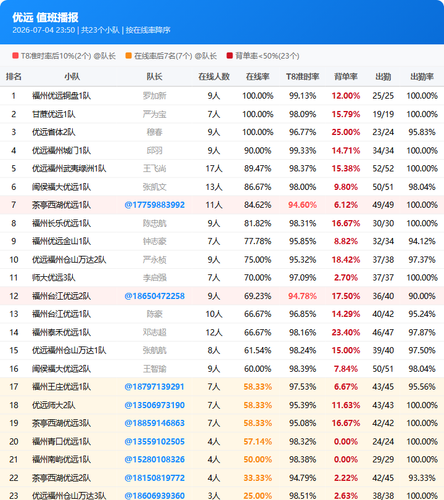The image size is (444, 500).
Task: Select team 福州南屿优远1队
Action: [61, 459]
